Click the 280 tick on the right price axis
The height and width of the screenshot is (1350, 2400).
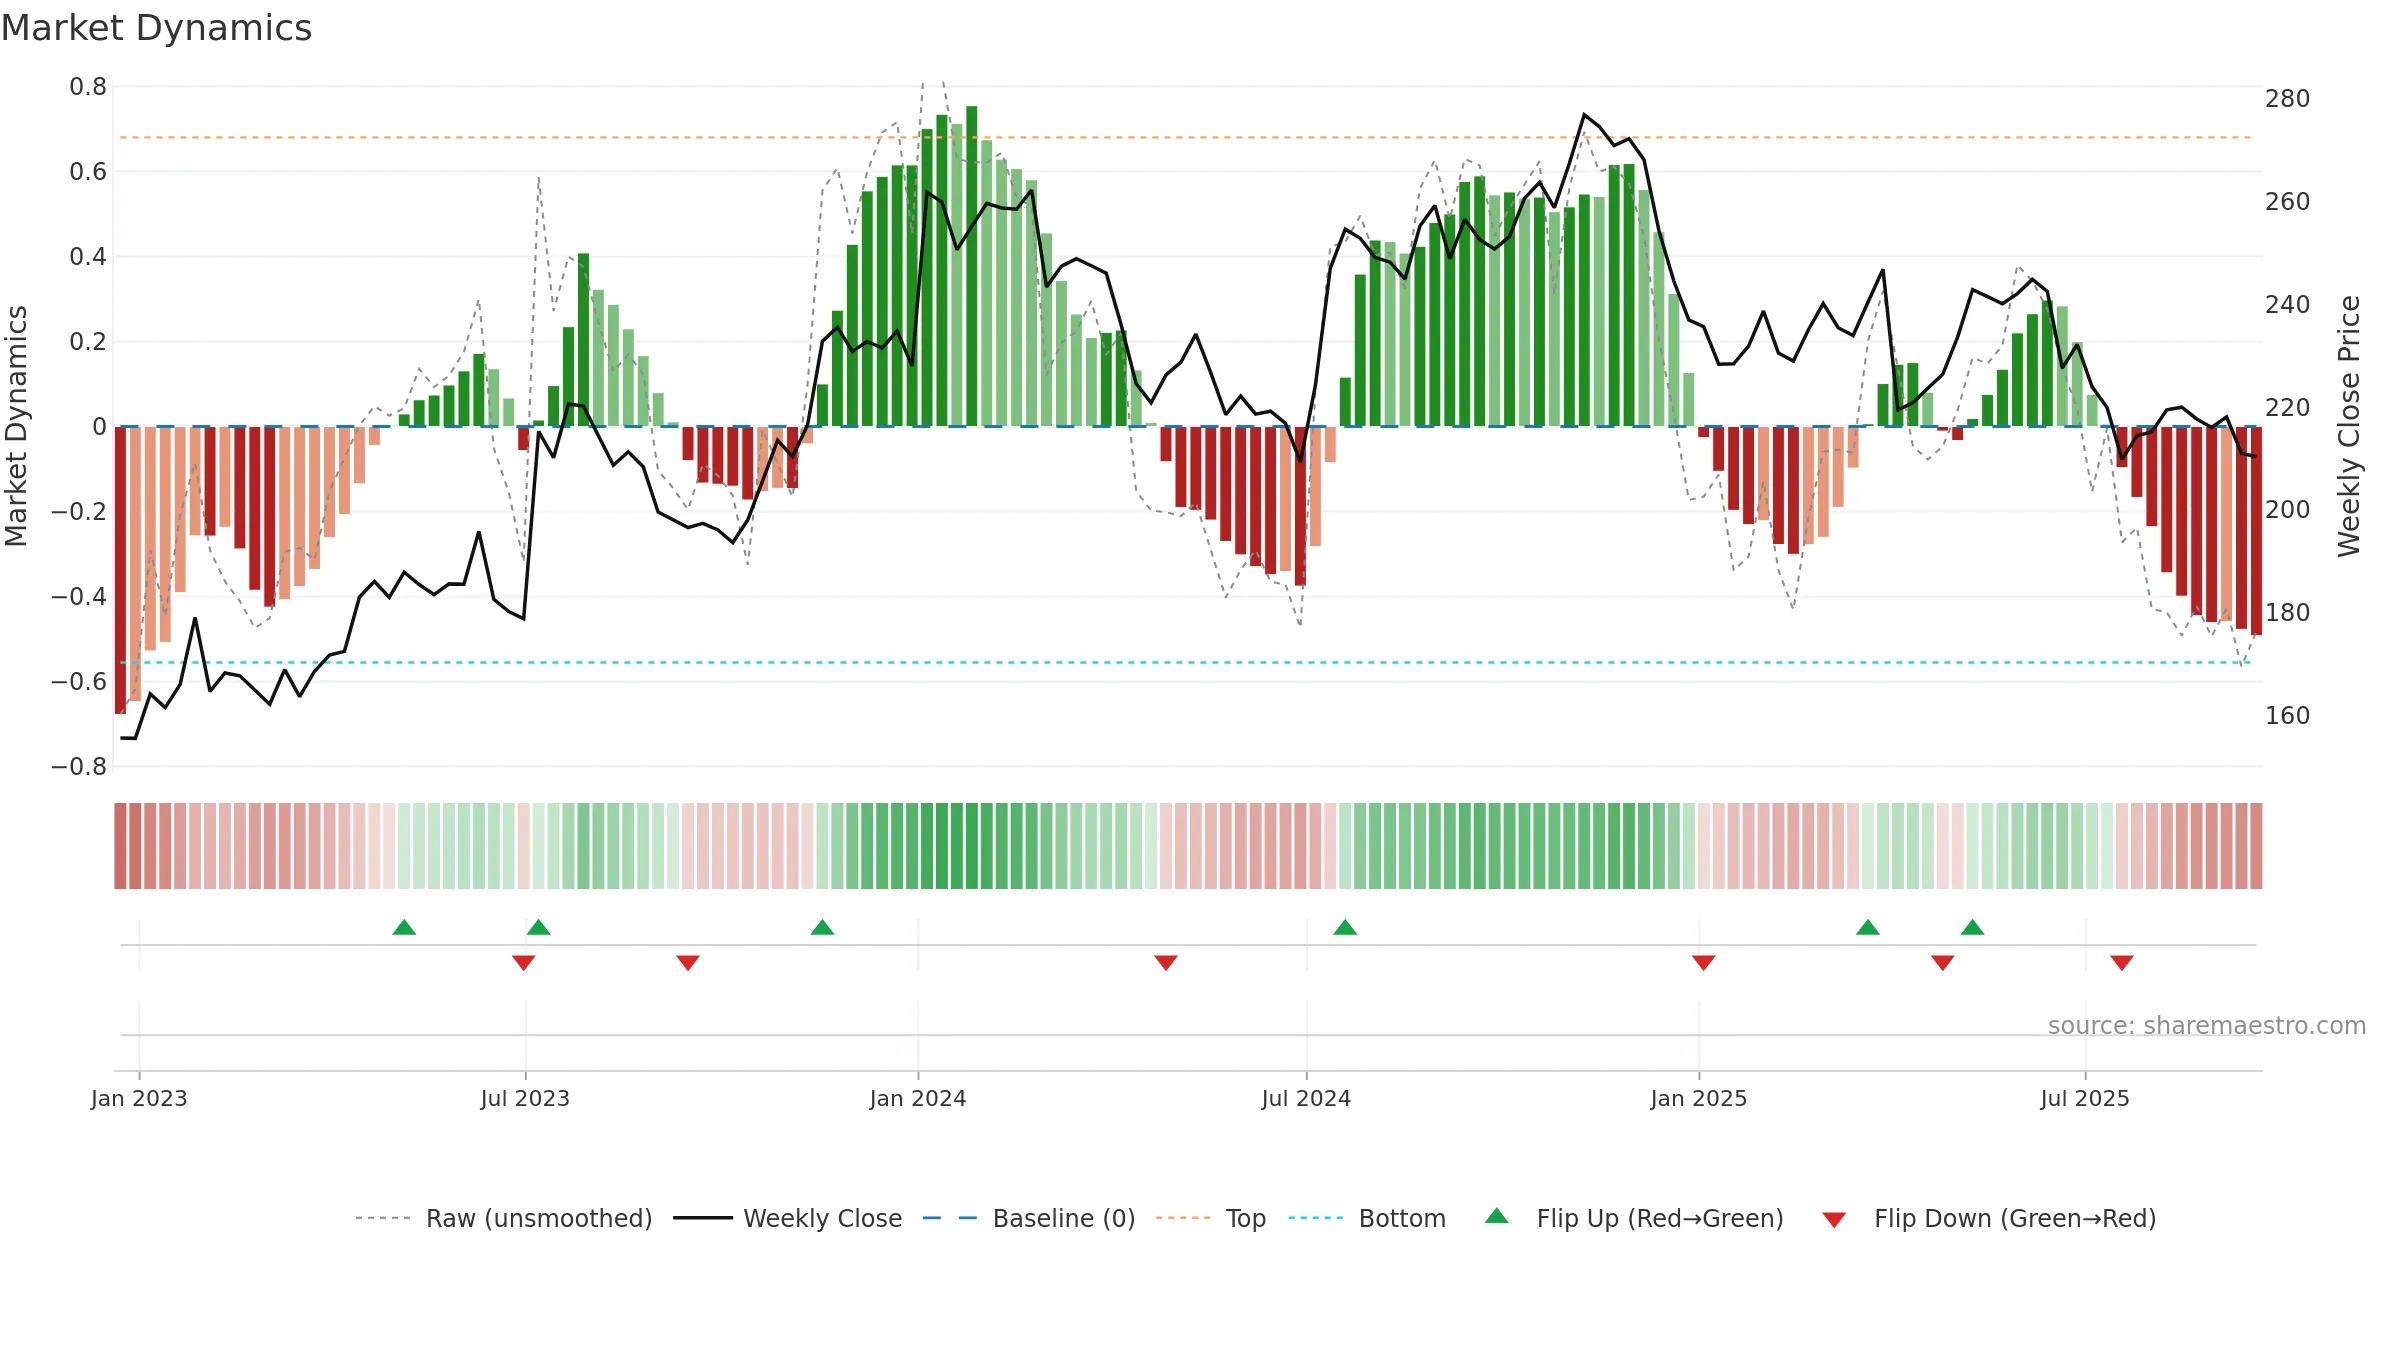[x=2288, y=99]
